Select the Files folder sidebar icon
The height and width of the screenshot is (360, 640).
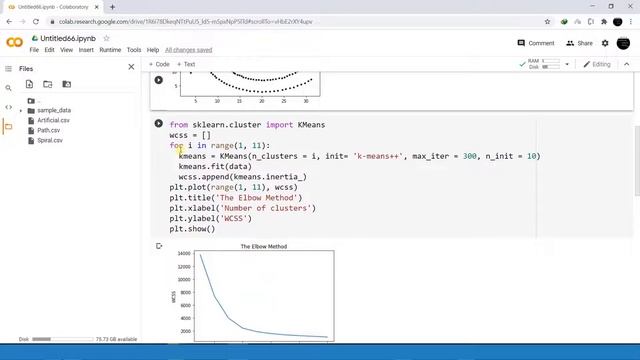coord(8,127)
